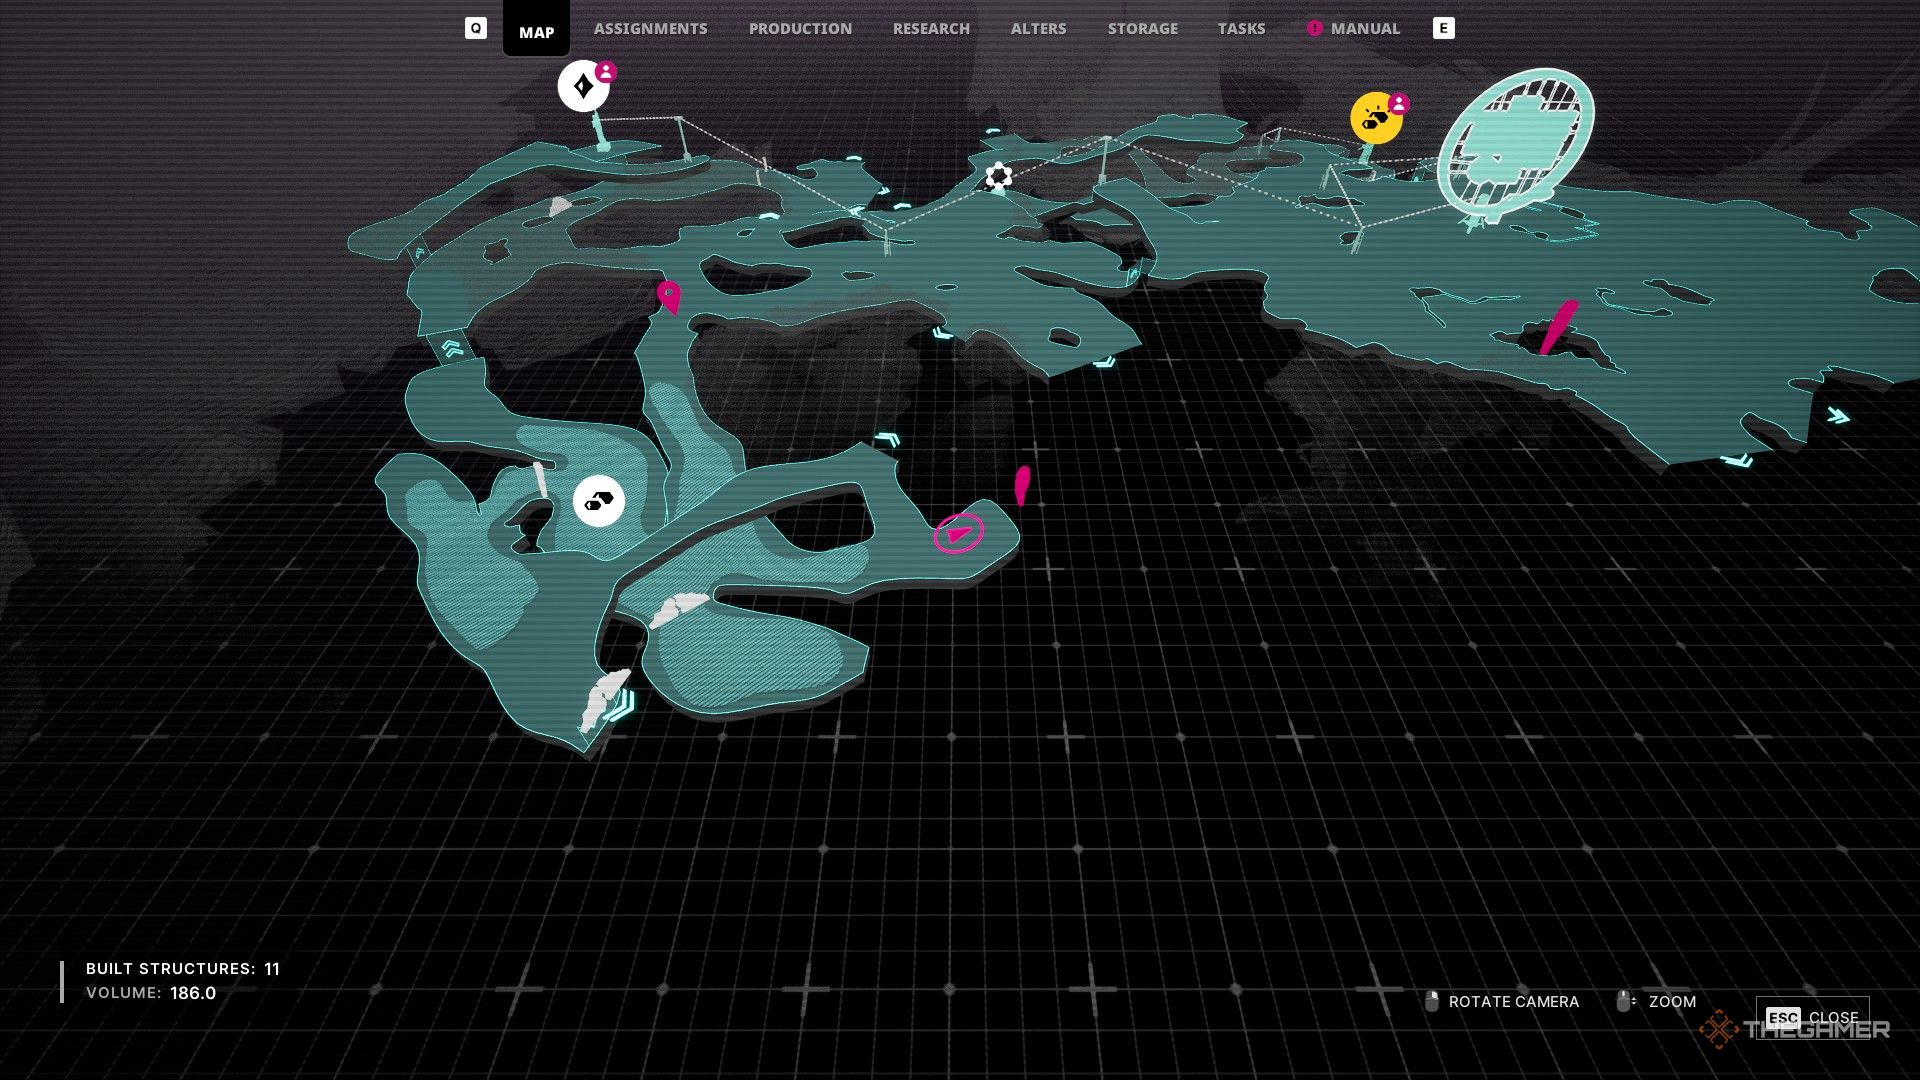Viewport: 1920px width, 1080px height.
Task: Click the Built Structures count text
Action: 183,969
